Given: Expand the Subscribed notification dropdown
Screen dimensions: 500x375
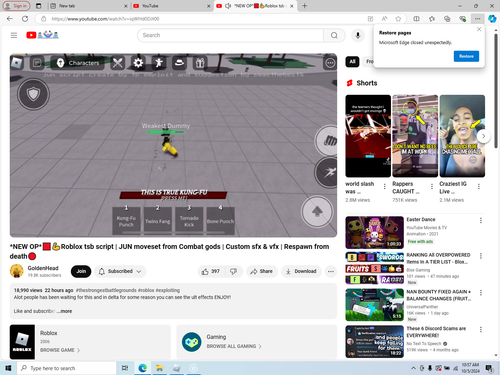Looking at the screenshot, I should pyautogui.click(x=120, y=271).
